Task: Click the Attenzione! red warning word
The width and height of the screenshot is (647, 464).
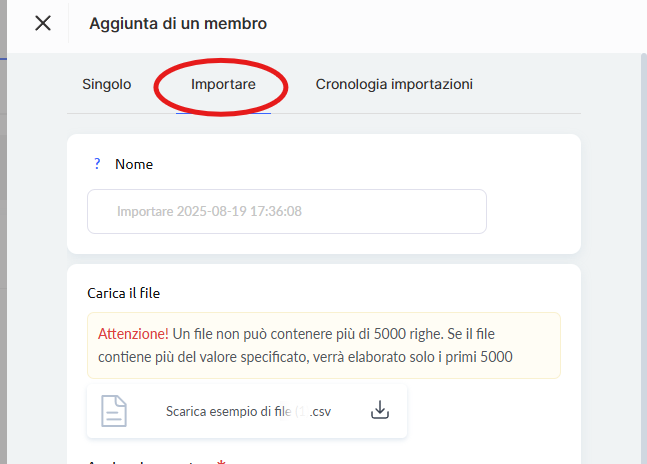Action: click(133, 332)
